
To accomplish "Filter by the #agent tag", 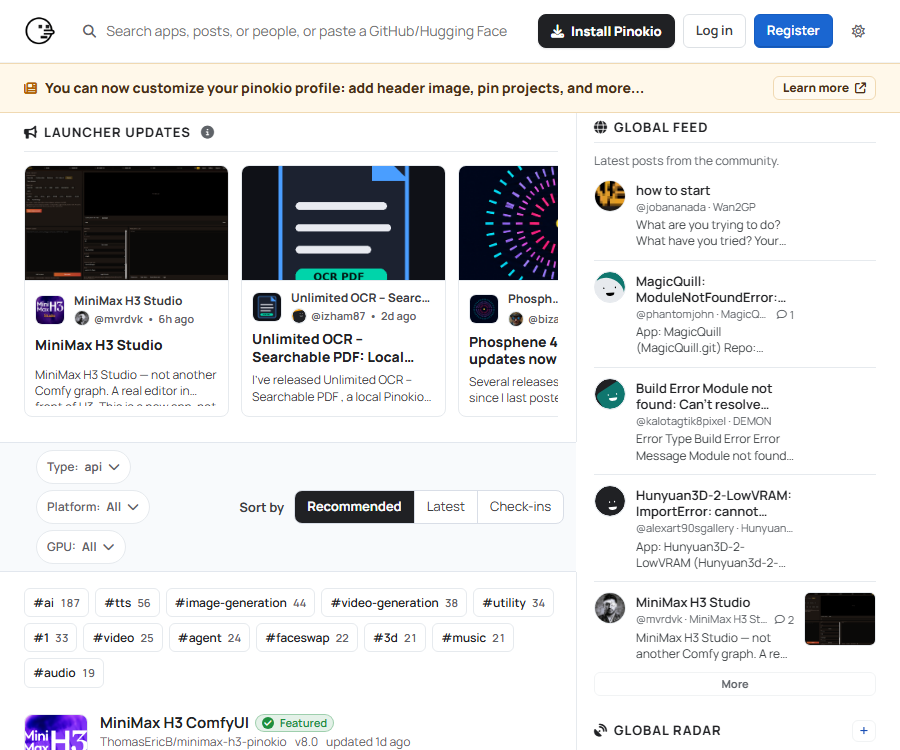I will click(x=210, y=638).
